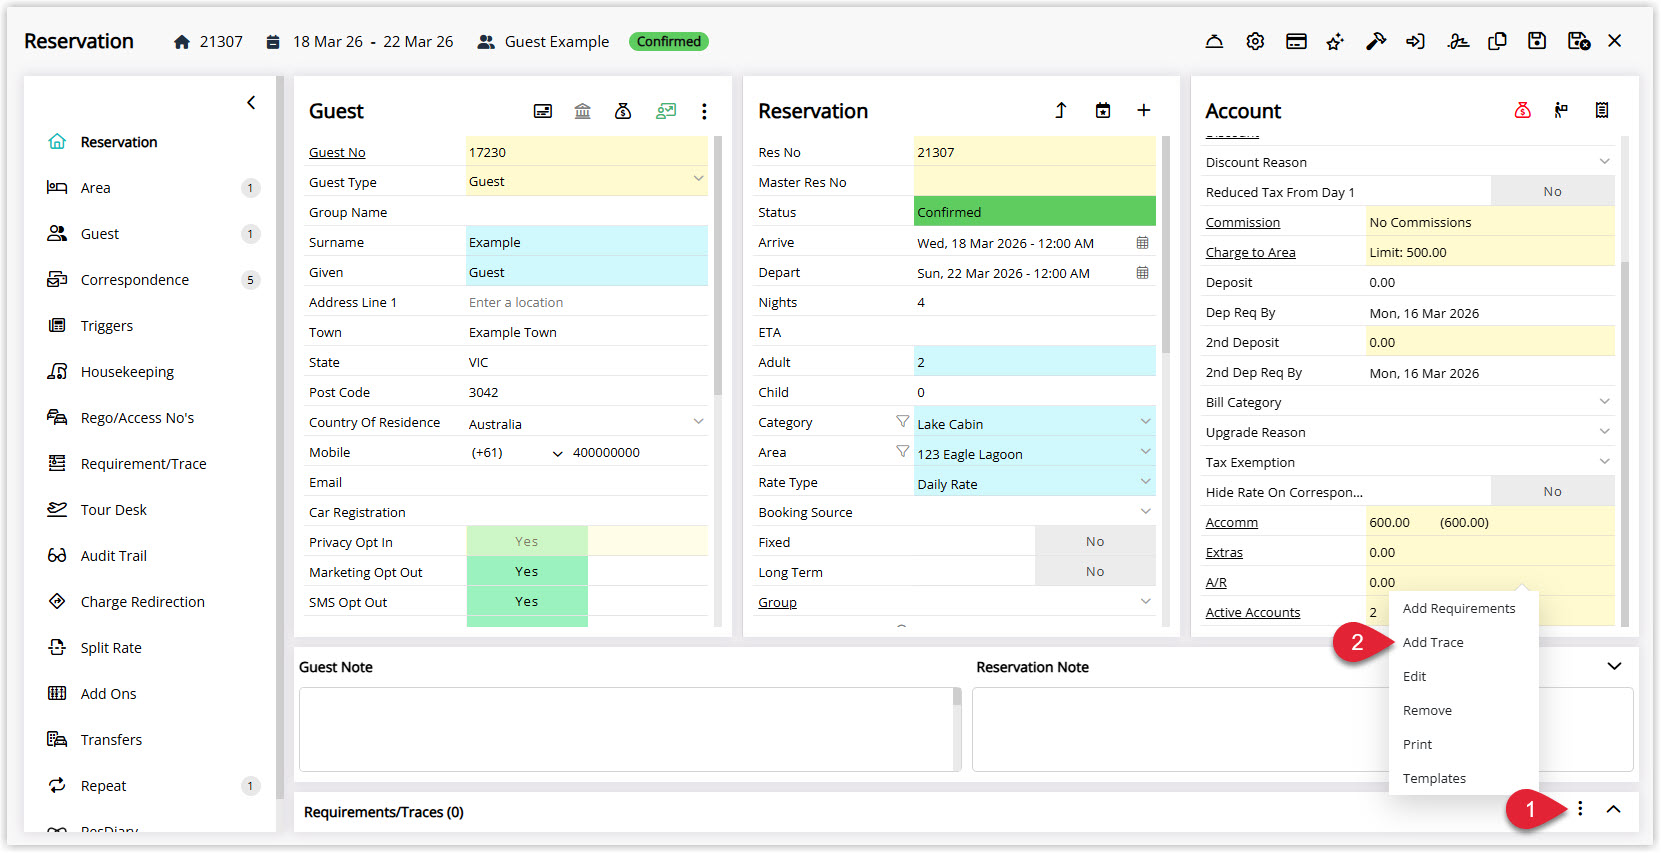The image size is (1661, 853).
Task: Click red money bag icon in Account panel
Action: [1523, 110]
